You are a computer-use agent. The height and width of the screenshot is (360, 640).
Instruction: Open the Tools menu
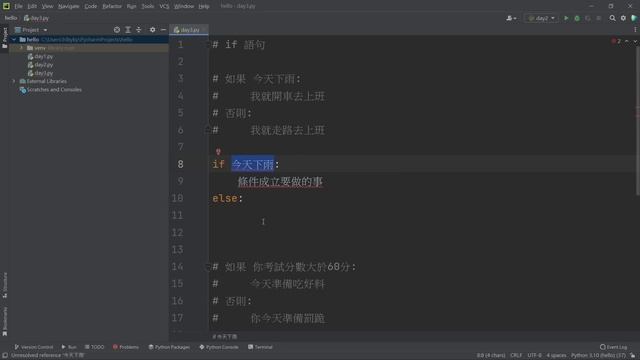tap(148, 6)
